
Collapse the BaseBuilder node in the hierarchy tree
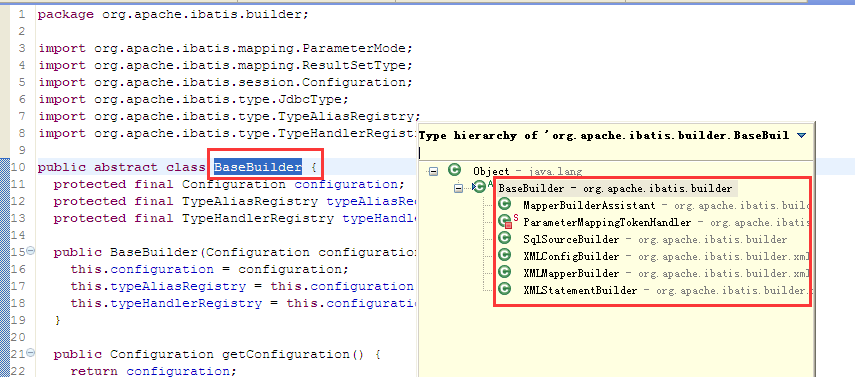click(x=459, y=188)
